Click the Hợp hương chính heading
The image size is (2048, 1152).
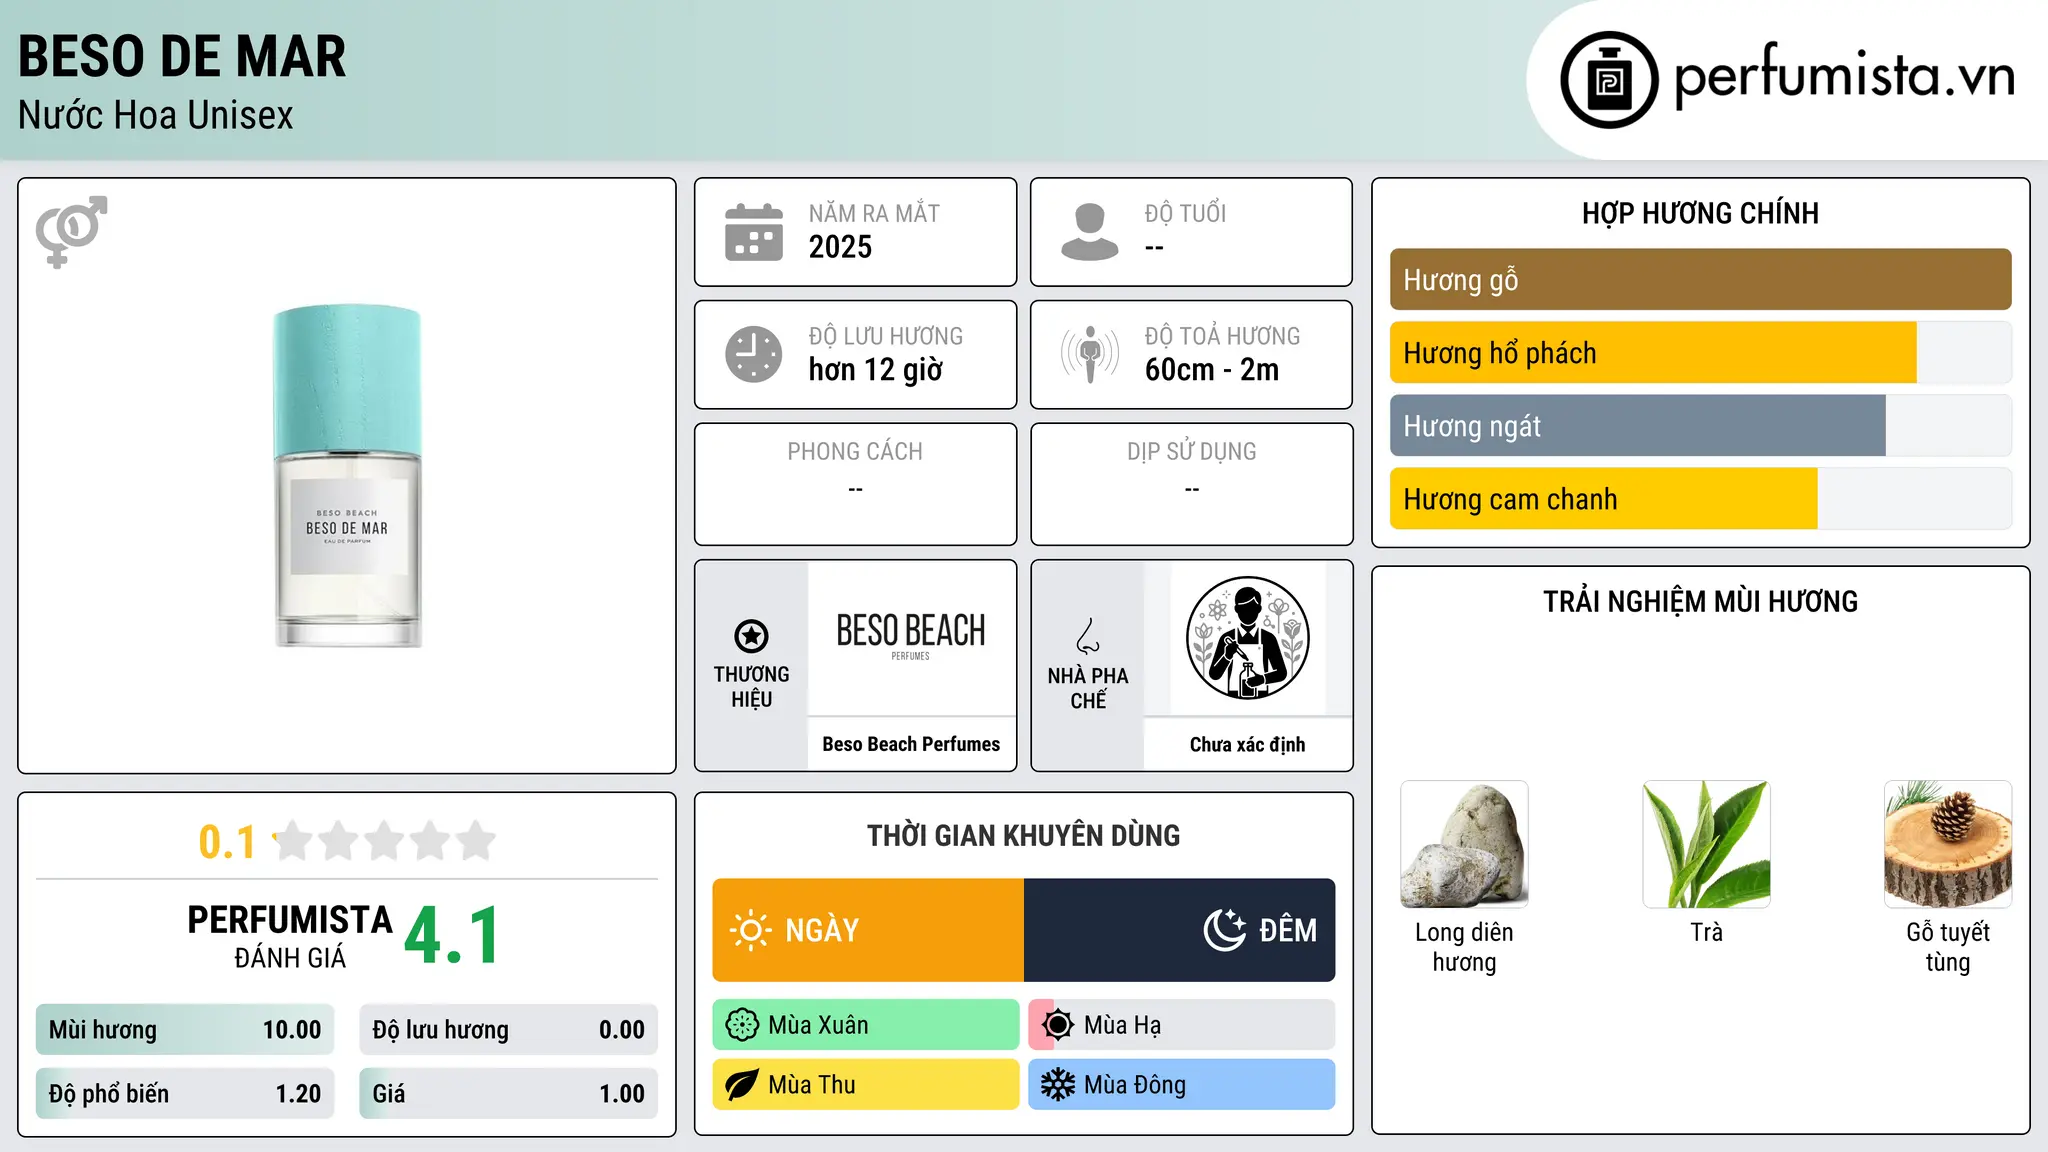[1700, 213]
